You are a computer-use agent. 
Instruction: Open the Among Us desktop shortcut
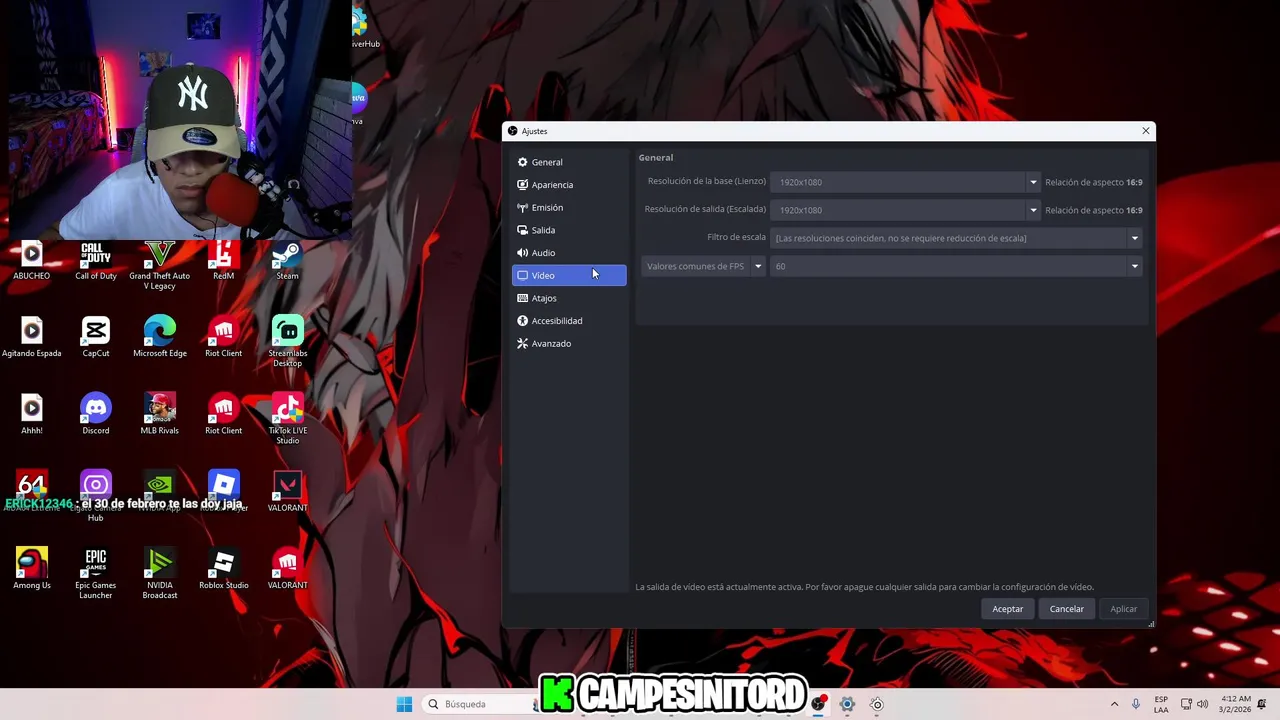point(32,569)
